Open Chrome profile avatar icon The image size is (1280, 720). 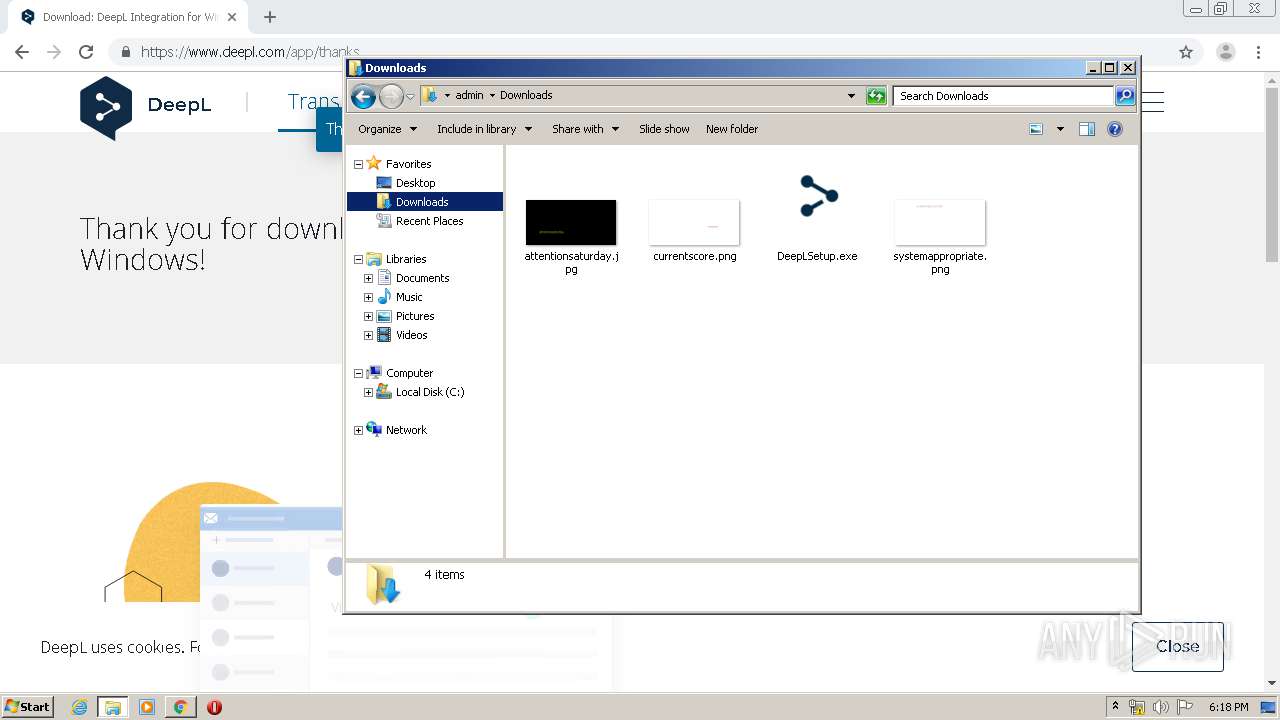pyautogui.click(x=1225, y=52)
